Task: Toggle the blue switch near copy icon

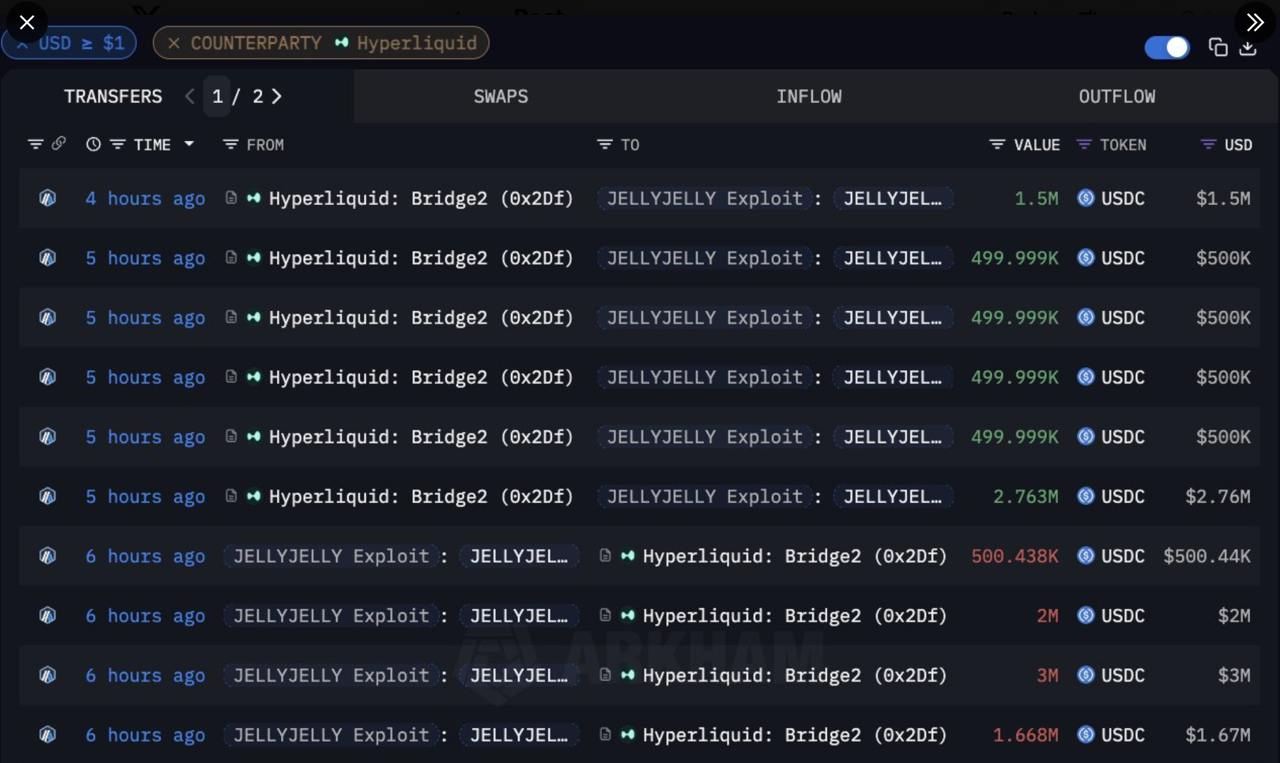Action: coord(1167,47)
